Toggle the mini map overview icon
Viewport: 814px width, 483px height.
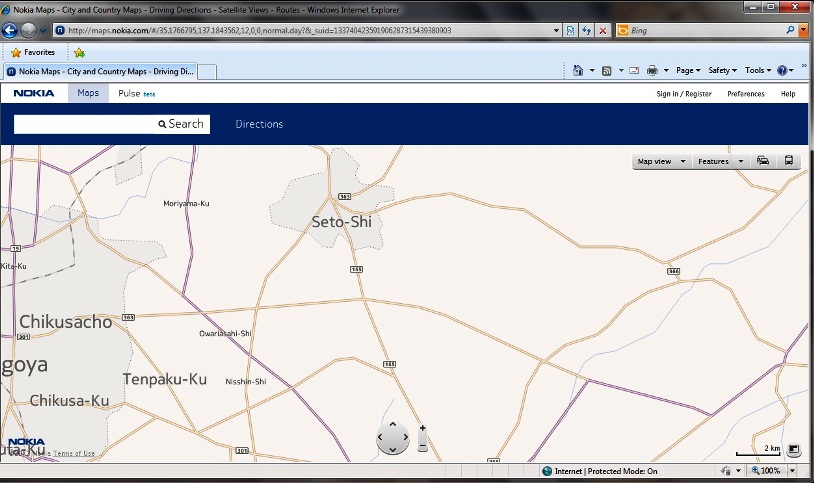793,449
